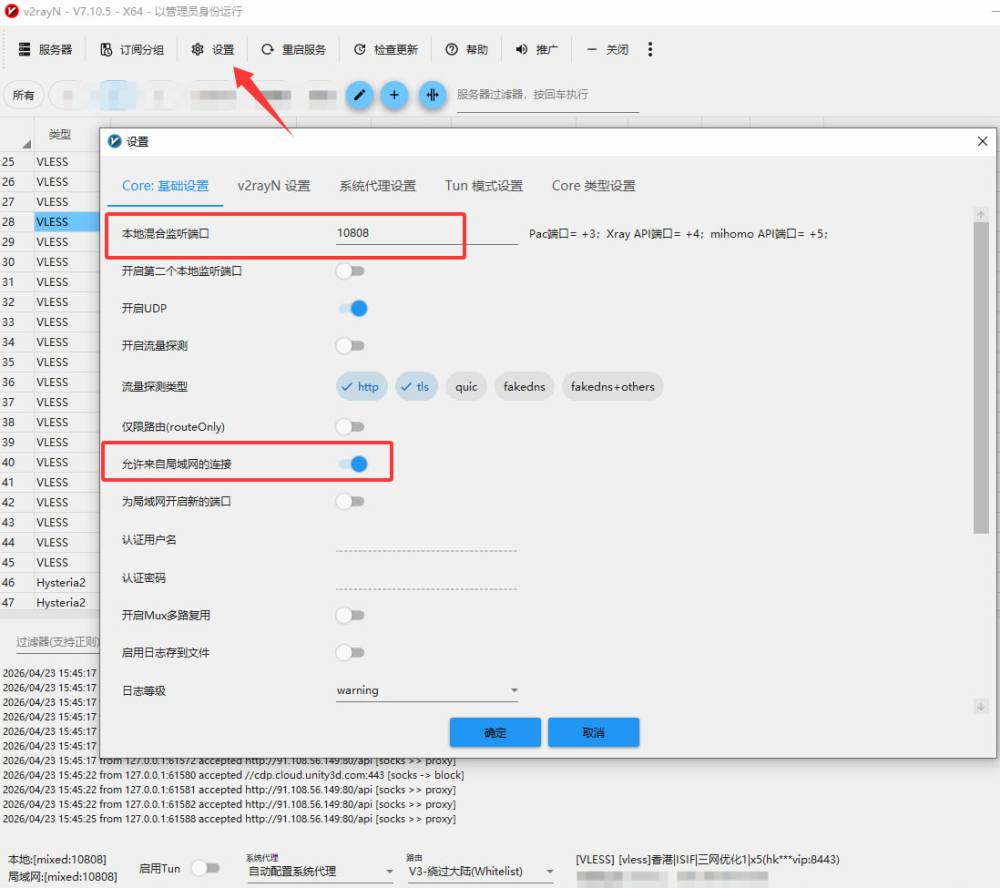Toggle 允许来自局域网的连接 switch off
1000x888 pixels.
coord(351,464)
